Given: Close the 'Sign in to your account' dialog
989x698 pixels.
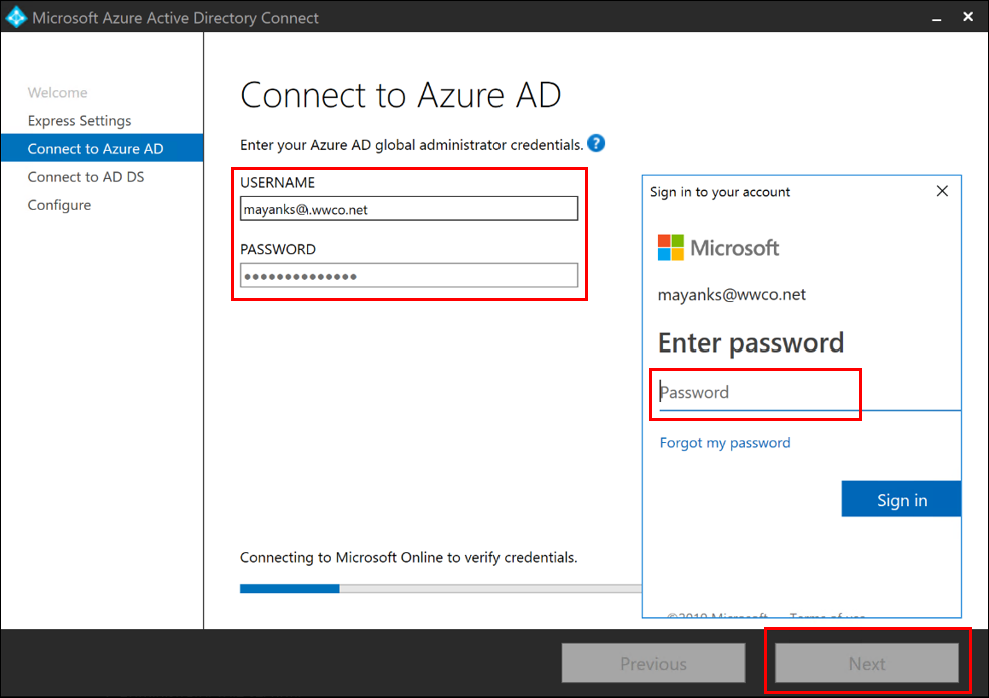Looking at the screenshot, I should pyautogui.click(x=942, y=191).
